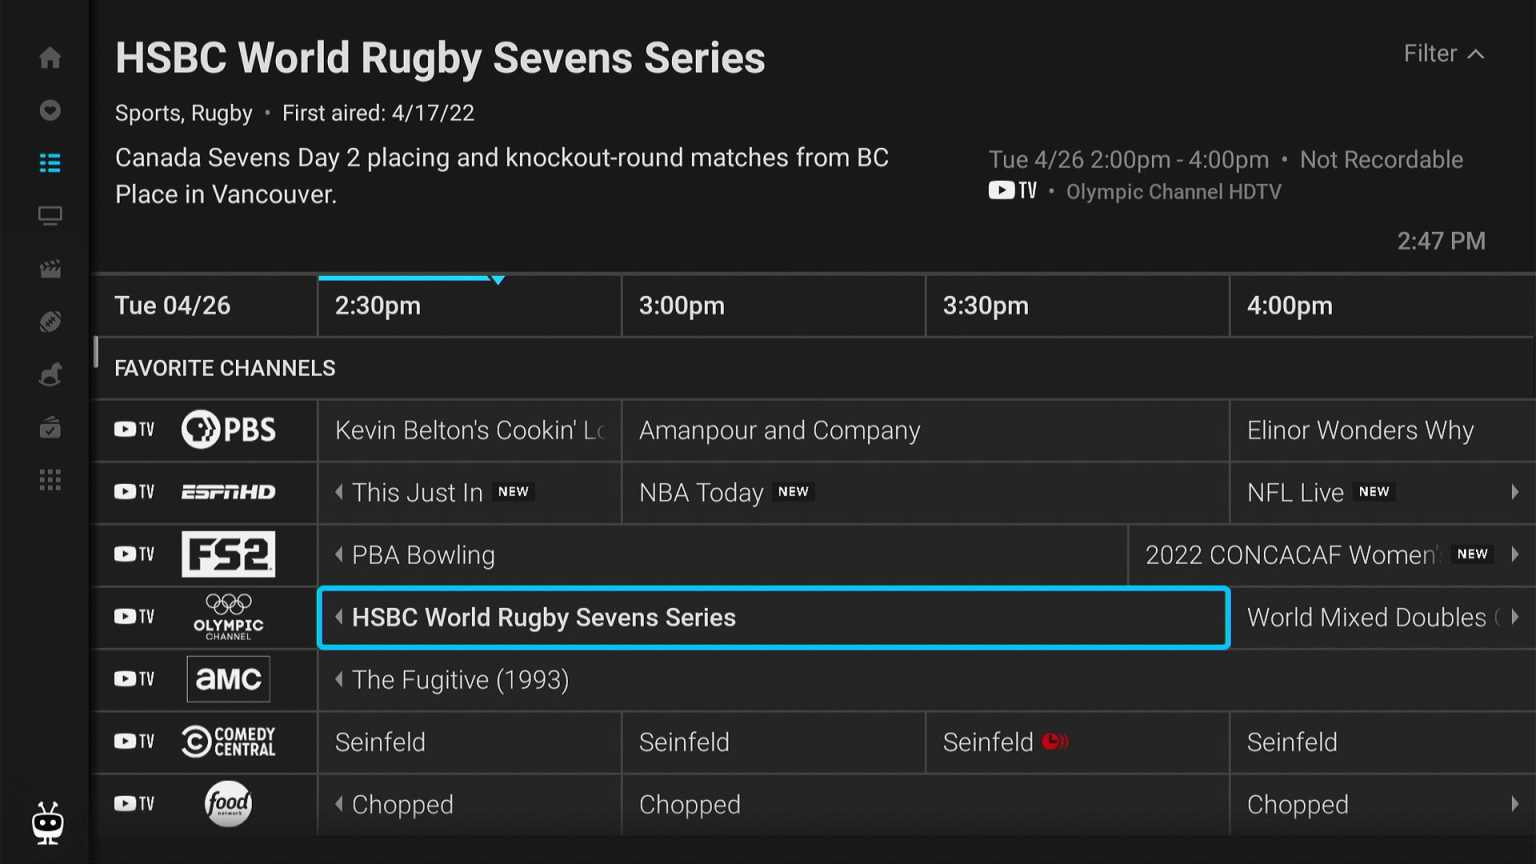Click the blue timeline position marker

coord(497,280)
